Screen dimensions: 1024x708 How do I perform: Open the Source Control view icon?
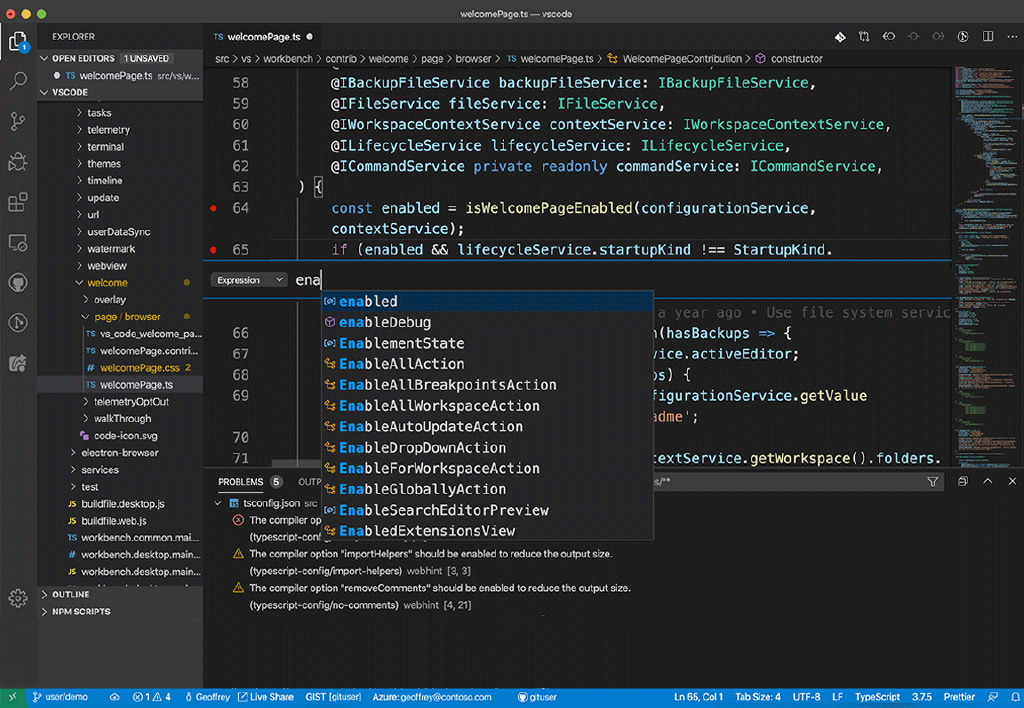tap(18, 121)
